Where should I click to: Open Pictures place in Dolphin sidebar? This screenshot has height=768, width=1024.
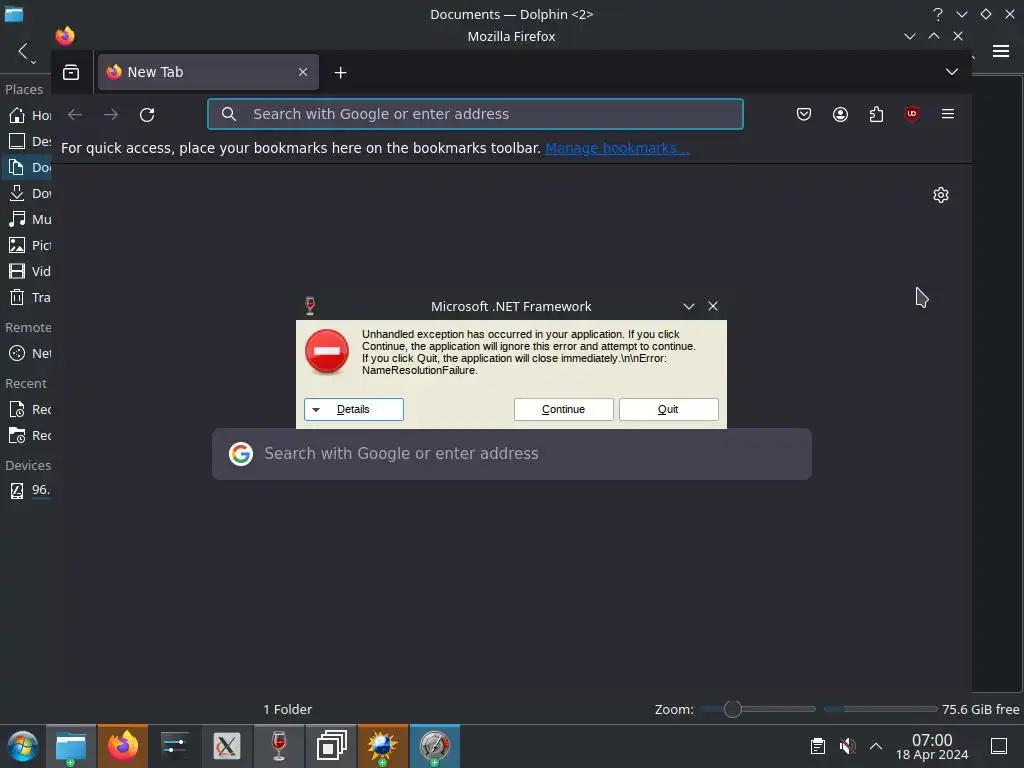[29, 246]
